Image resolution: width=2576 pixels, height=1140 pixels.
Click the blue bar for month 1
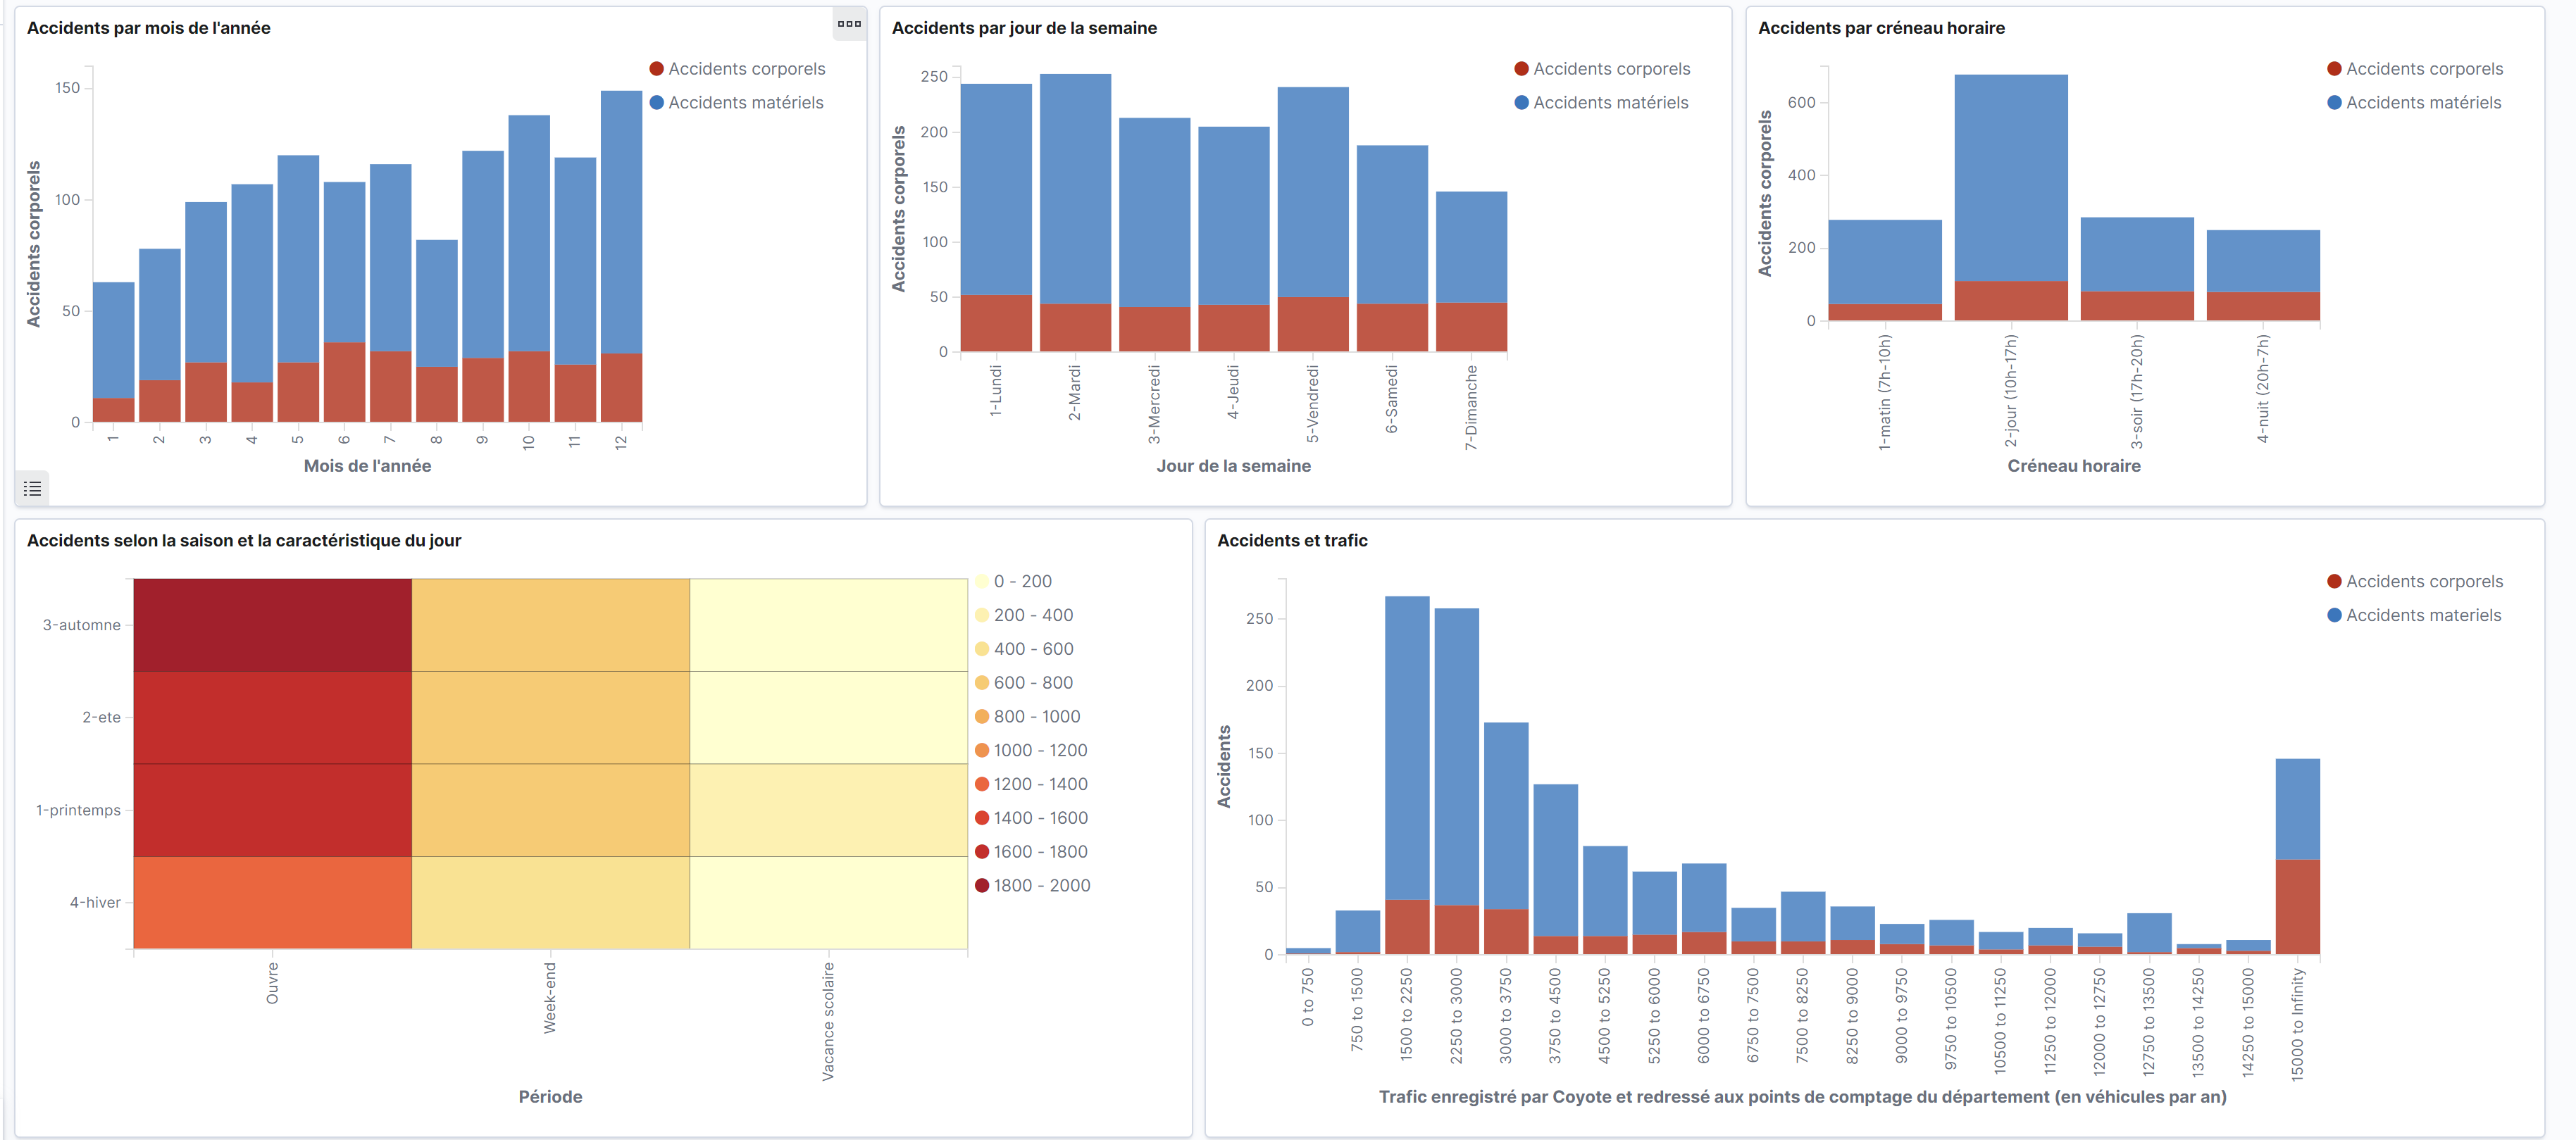[x=113, y=340]
